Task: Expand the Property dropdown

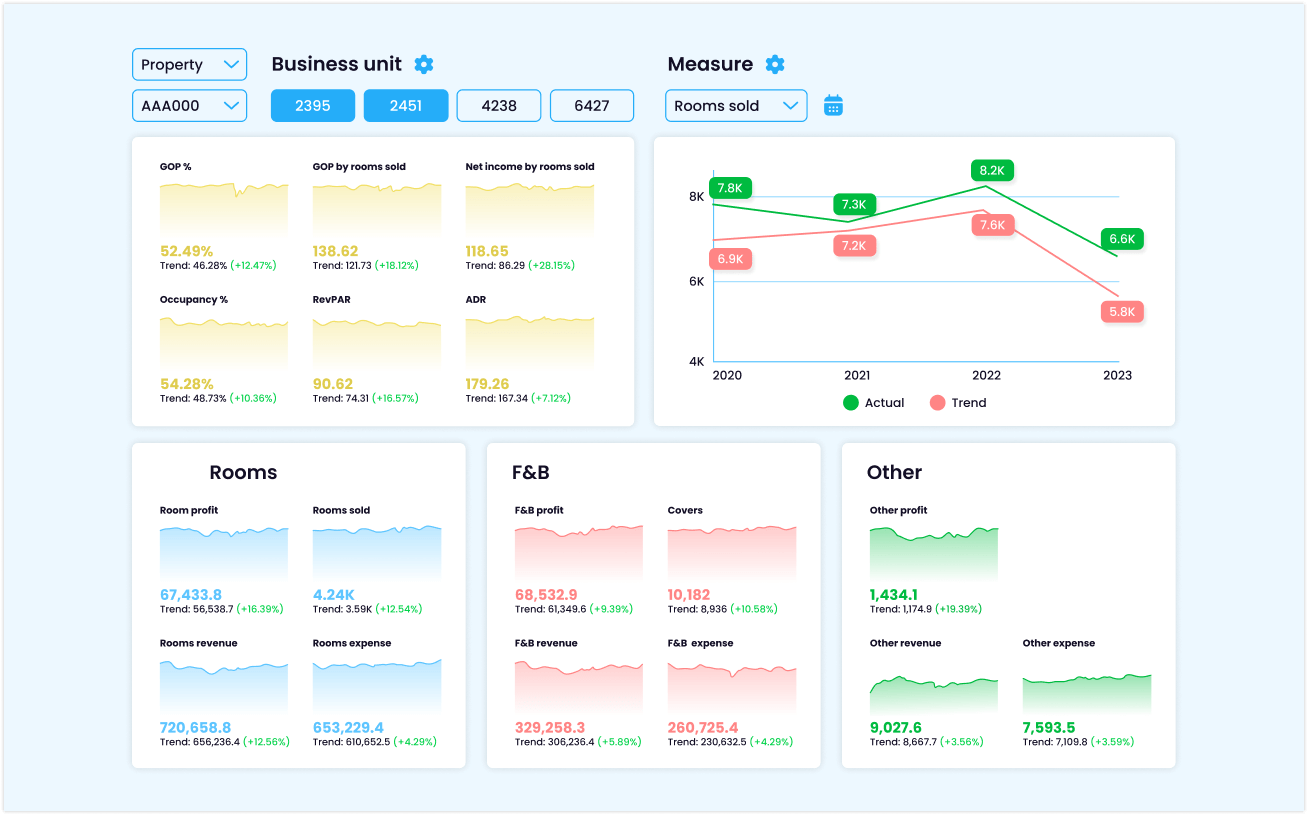Action: 189,65
